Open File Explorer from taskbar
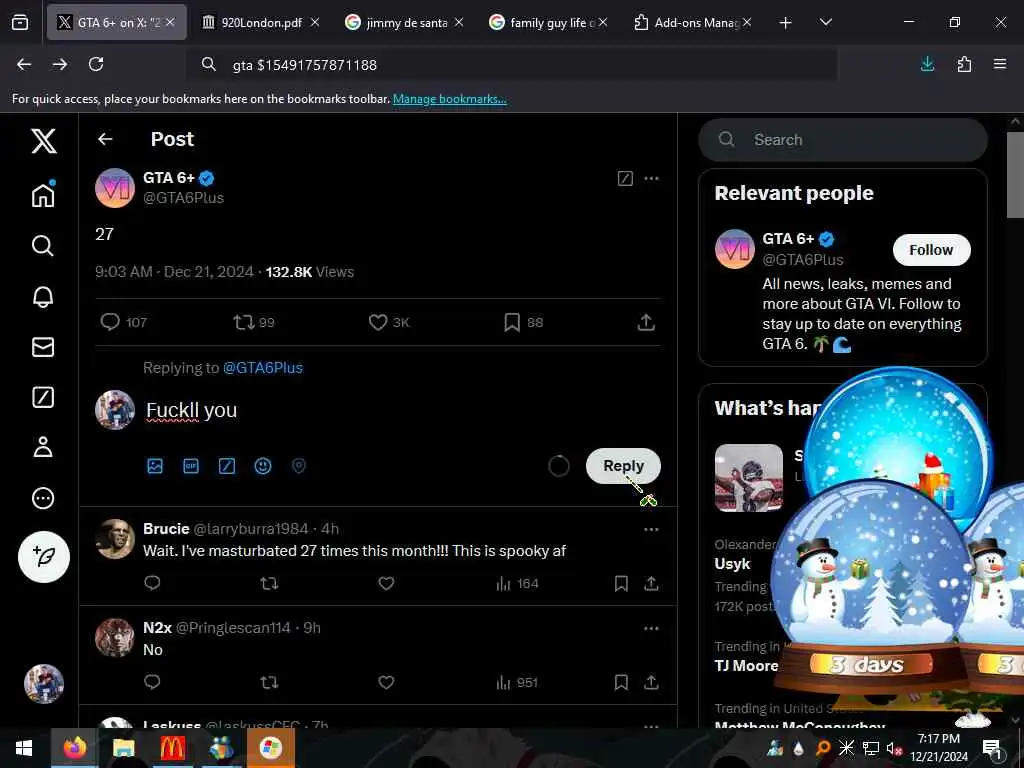This screenshot has width=1024, height=768. coord(123,748)
